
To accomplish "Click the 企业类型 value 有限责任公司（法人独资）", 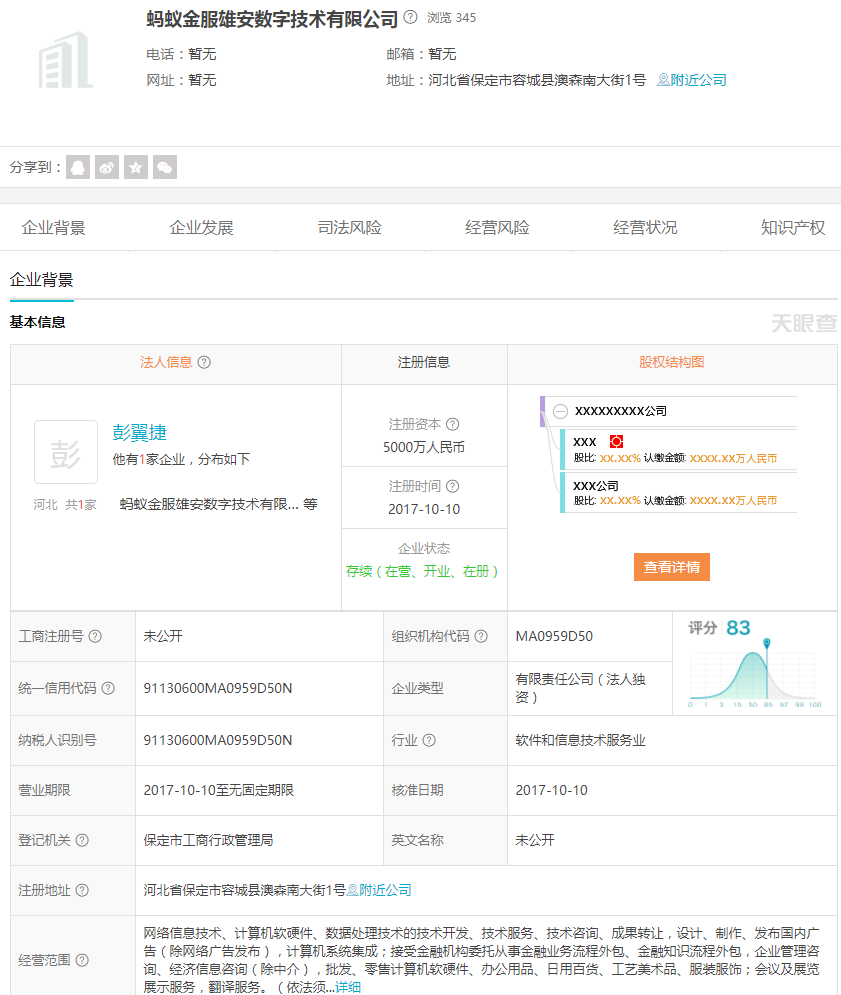I will pyautogui.click(x=580, y=688).
